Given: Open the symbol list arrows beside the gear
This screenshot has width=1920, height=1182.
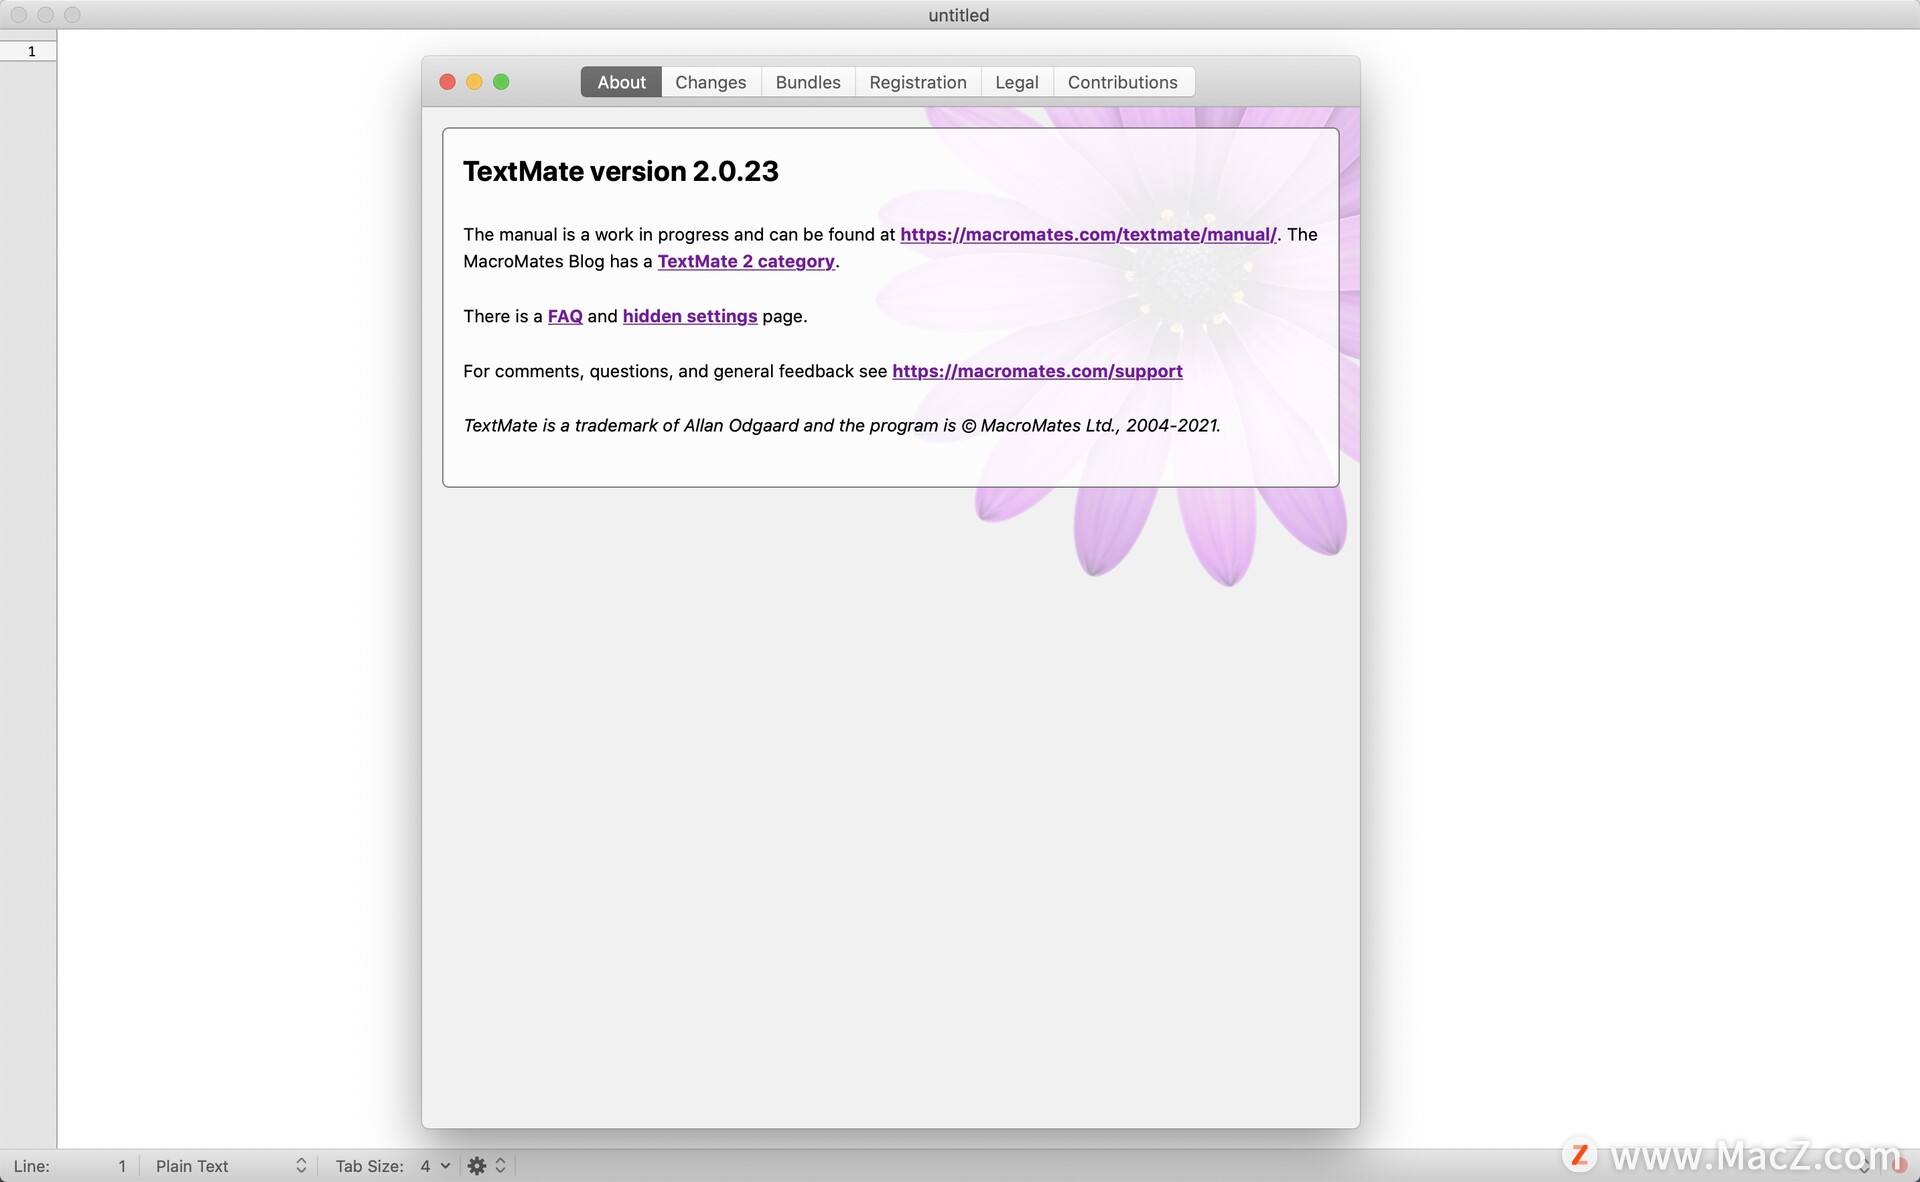Looking at the screenshot, I should click(x=501, y=1166).
